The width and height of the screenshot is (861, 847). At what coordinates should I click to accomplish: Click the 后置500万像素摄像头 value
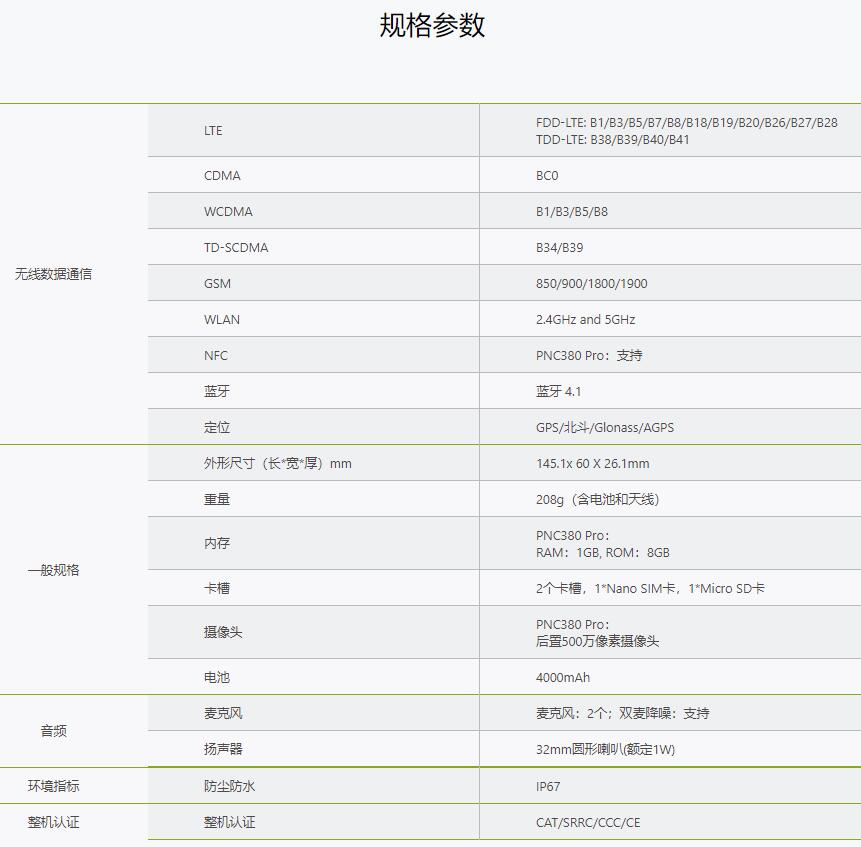tap(597, 641)
